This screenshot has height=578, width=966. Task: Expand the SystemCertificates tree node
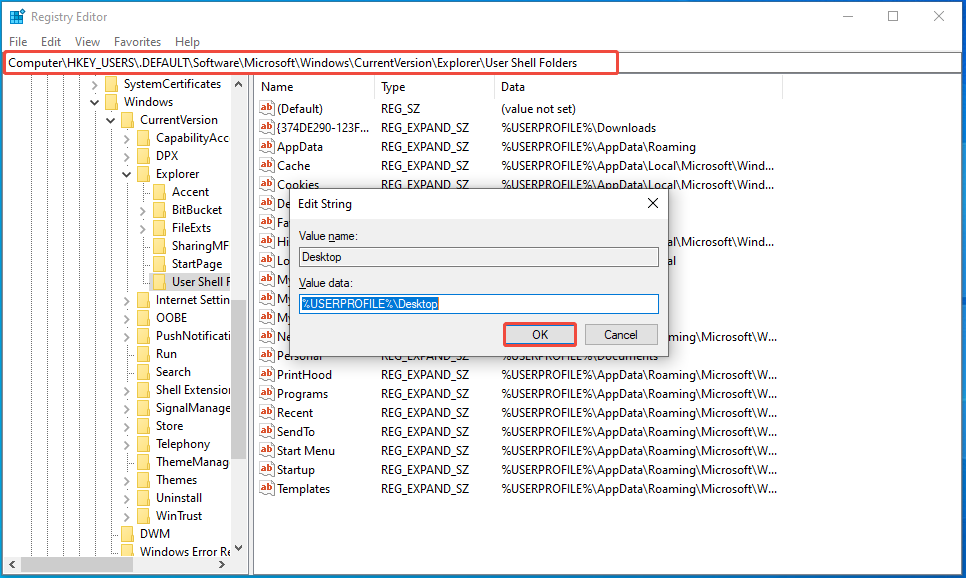94,84
